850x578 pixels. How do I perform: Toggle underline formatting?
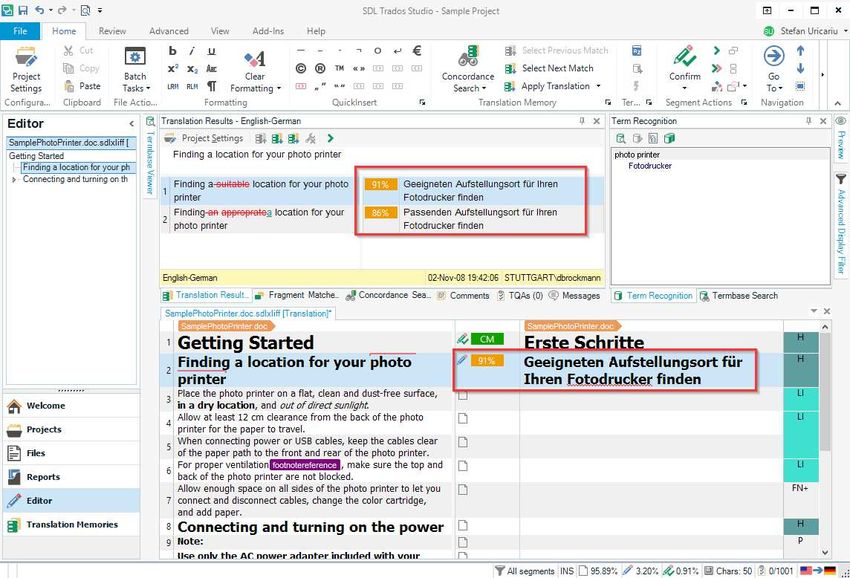[211, 50]
